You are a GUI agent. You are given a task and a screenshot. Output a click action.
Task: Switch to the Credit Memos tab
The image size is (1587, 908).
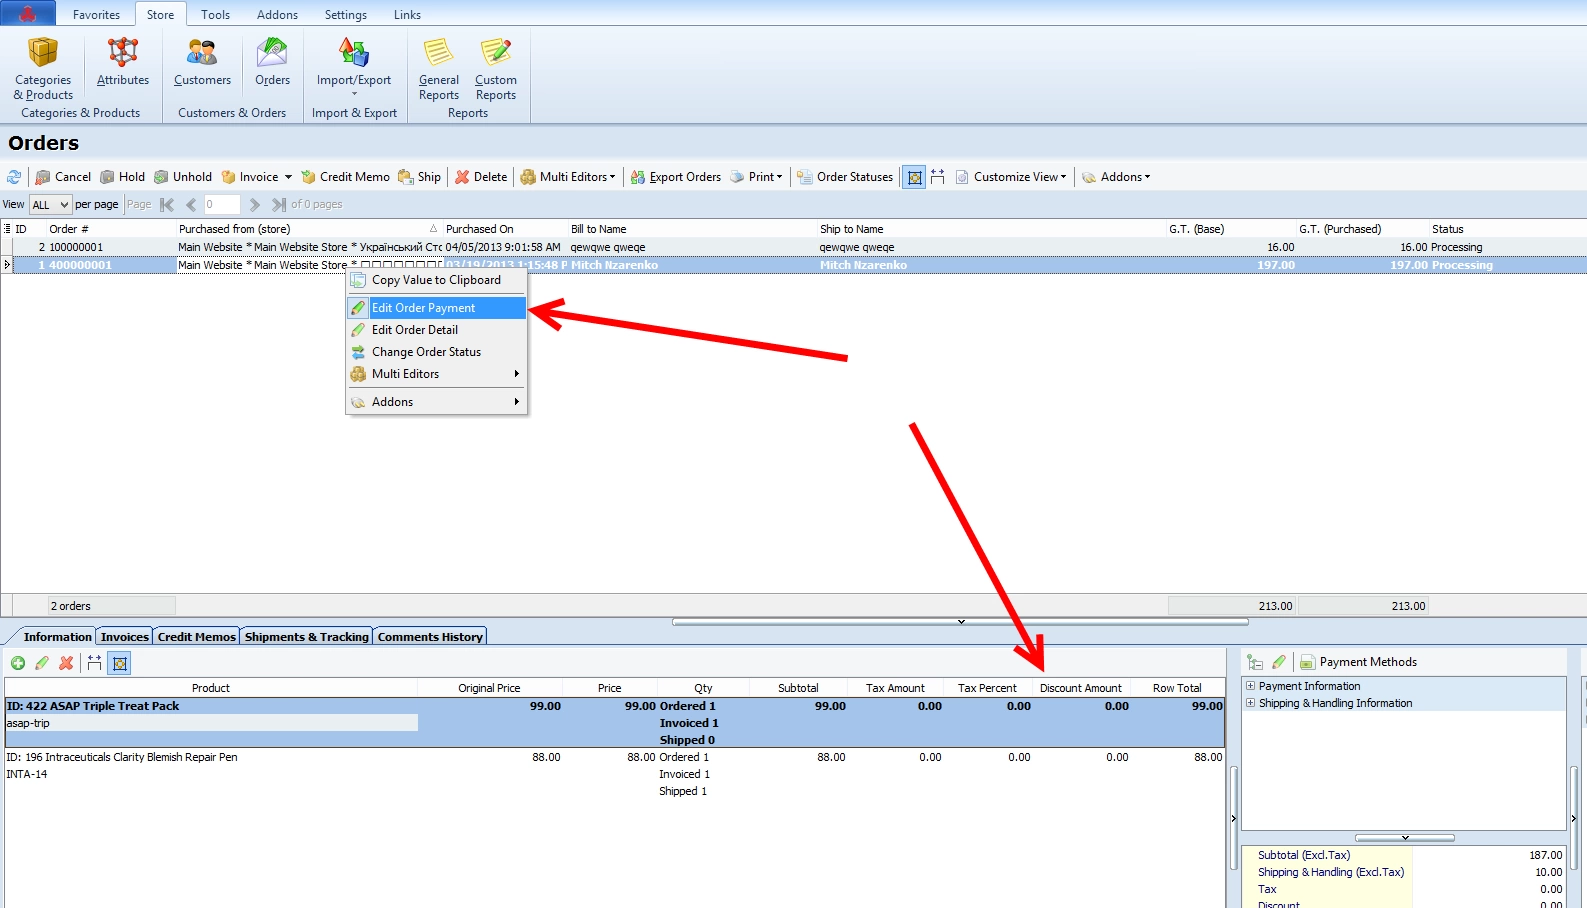pos(196,637)
